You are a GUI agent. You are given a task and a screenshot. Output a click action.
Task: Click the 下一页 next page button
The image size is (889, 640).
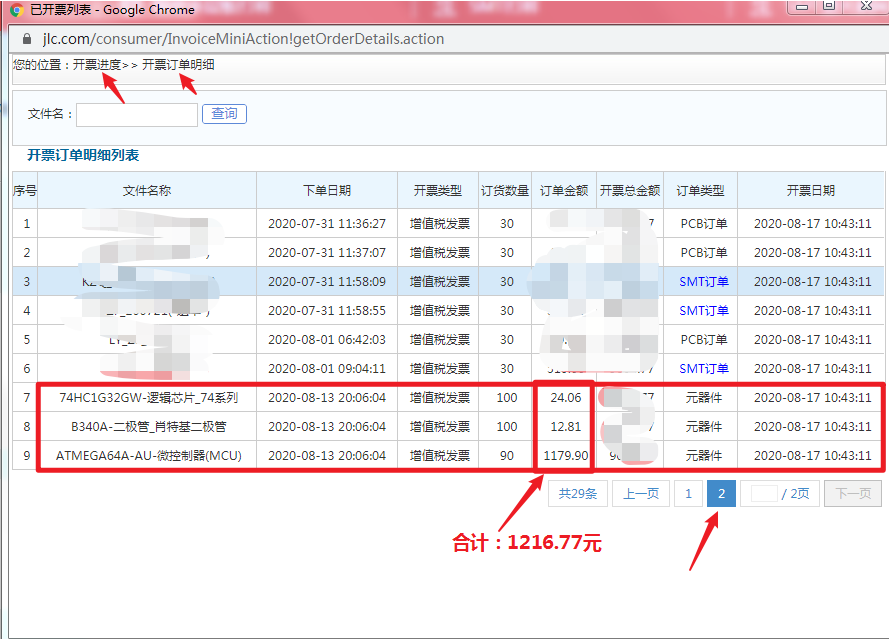[852, 493]
